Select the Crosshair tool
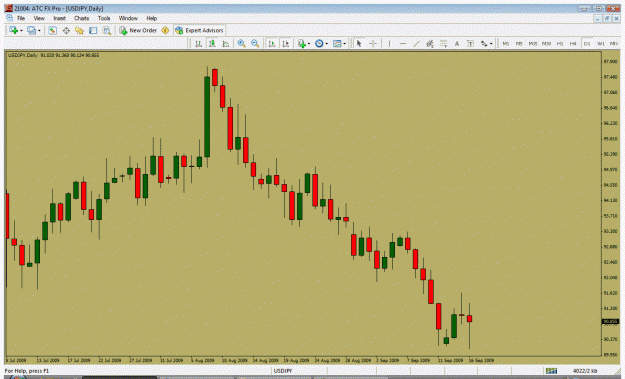 point(373,43)
